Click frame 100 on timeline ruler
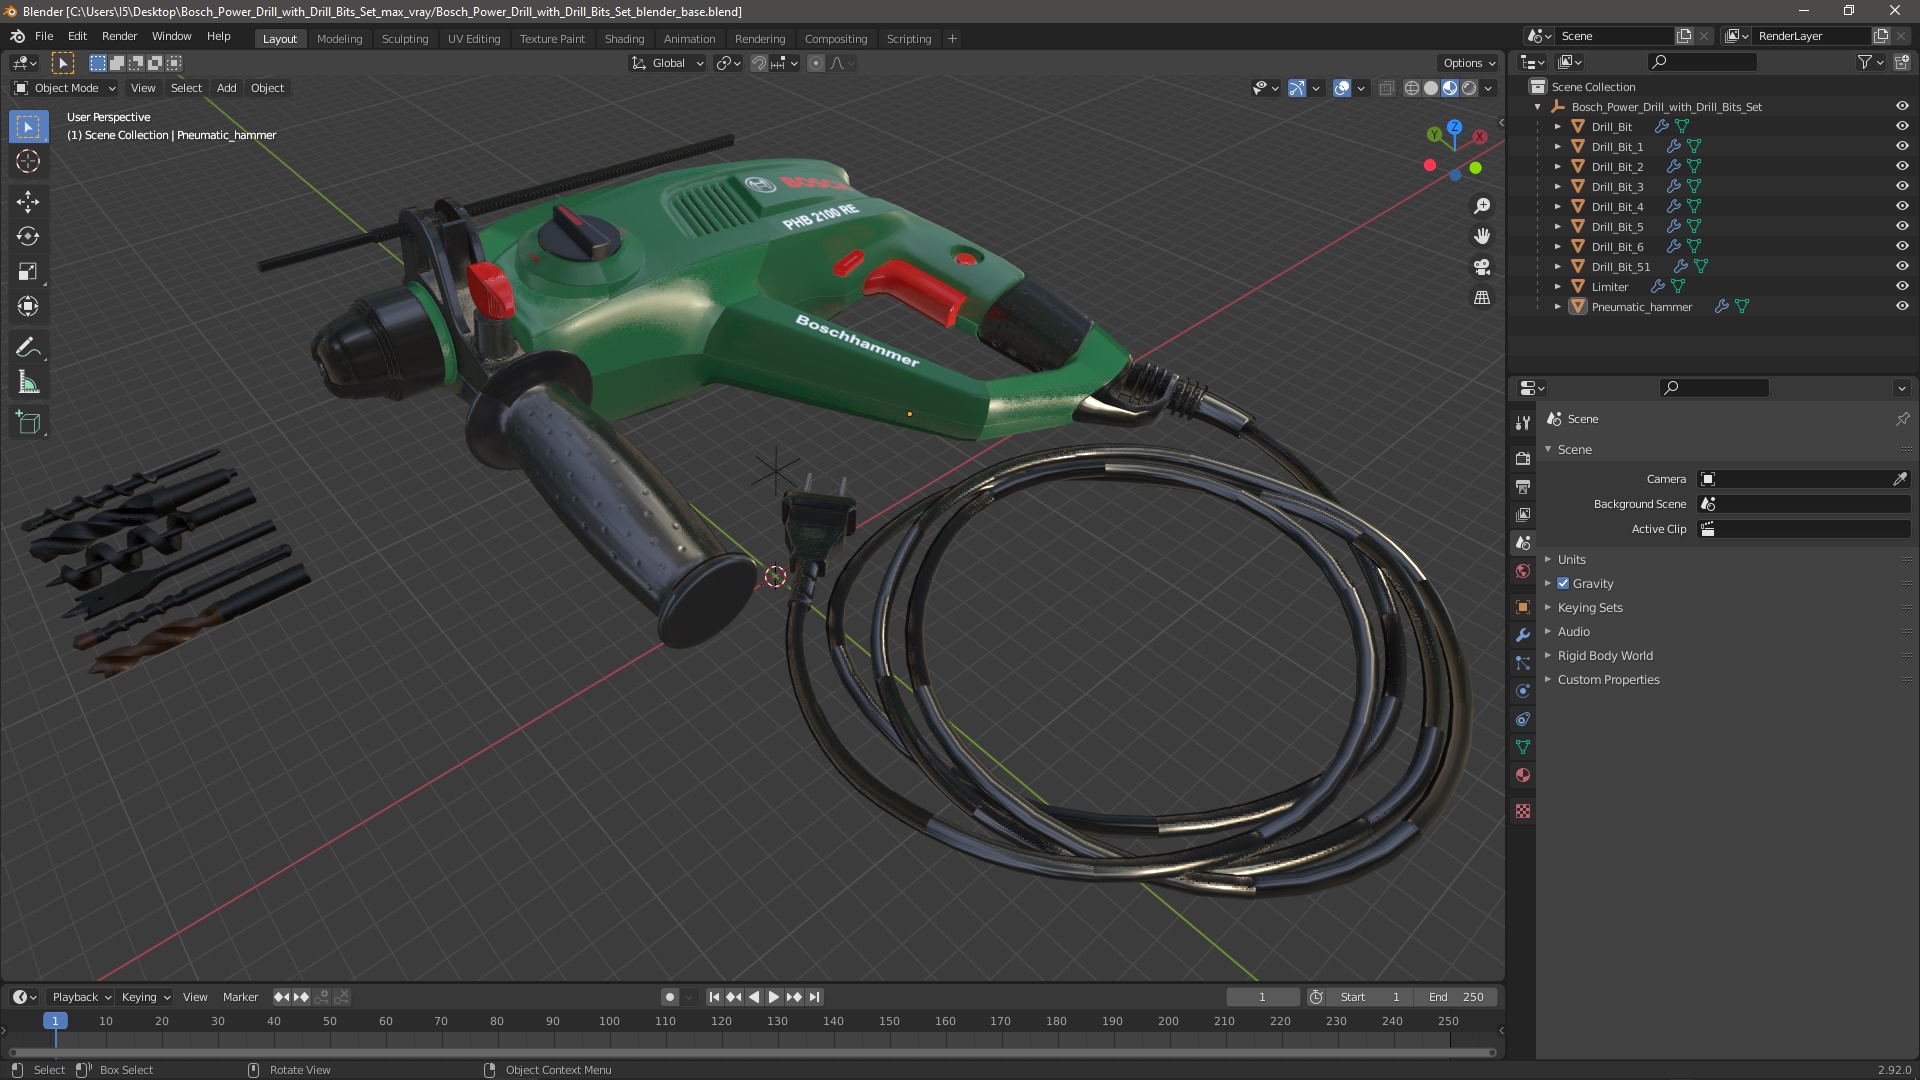1920x1080 pixels. pyautogui.click(x=609, y=1021)
